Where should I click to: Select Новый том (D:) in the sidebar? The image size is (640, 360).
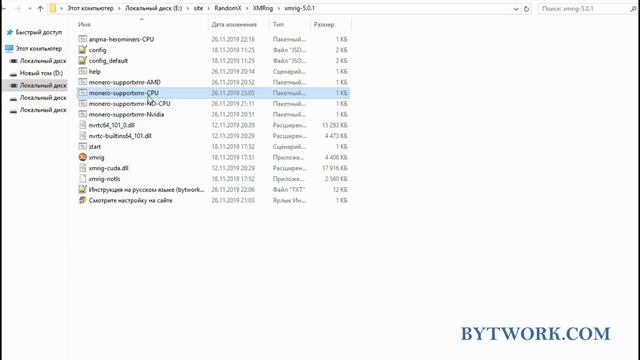point(41,73)
